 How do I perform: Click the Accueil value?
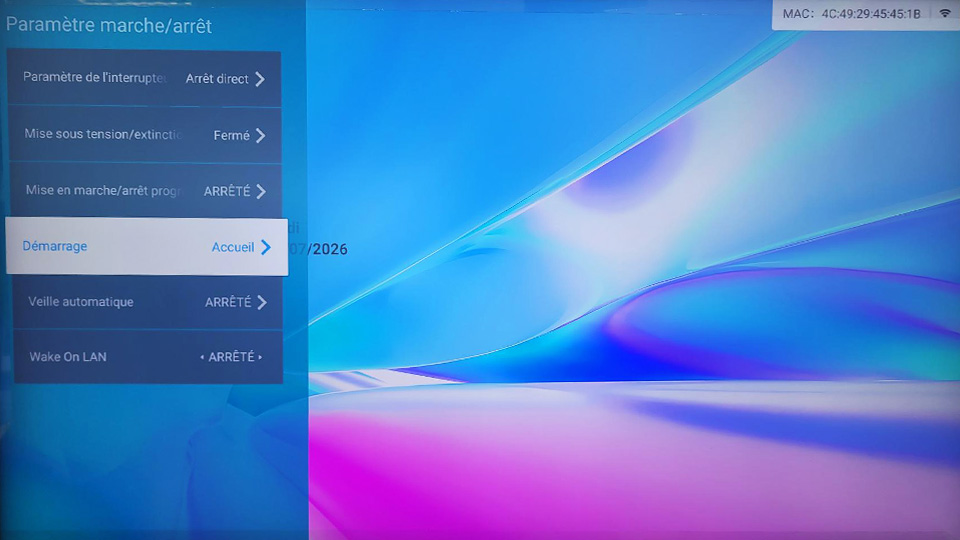233,247
